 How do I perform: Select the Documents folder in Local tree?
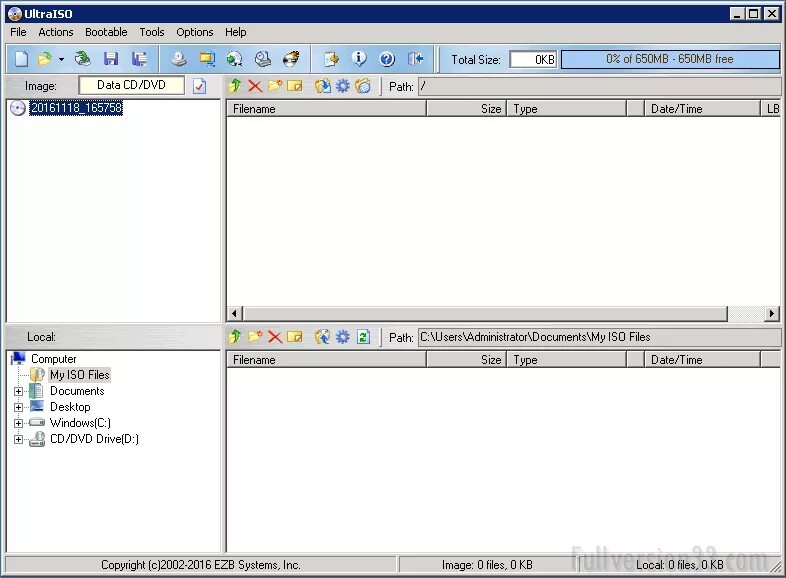tap(77, 391)
